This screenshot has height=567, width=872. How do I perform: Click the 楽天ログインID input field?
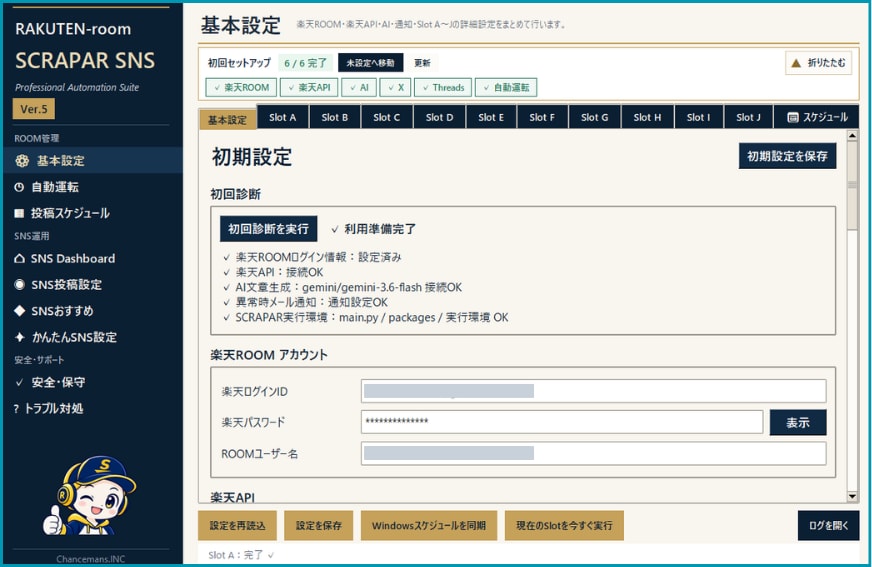point(593,391)
